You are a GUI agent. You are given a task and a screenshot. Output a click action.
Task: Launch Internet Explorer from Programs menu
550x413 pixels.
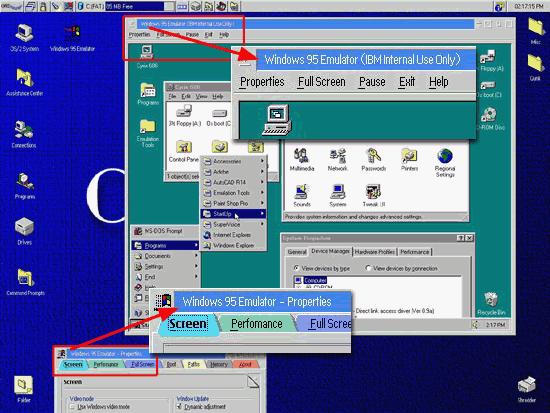coord(234,235)
